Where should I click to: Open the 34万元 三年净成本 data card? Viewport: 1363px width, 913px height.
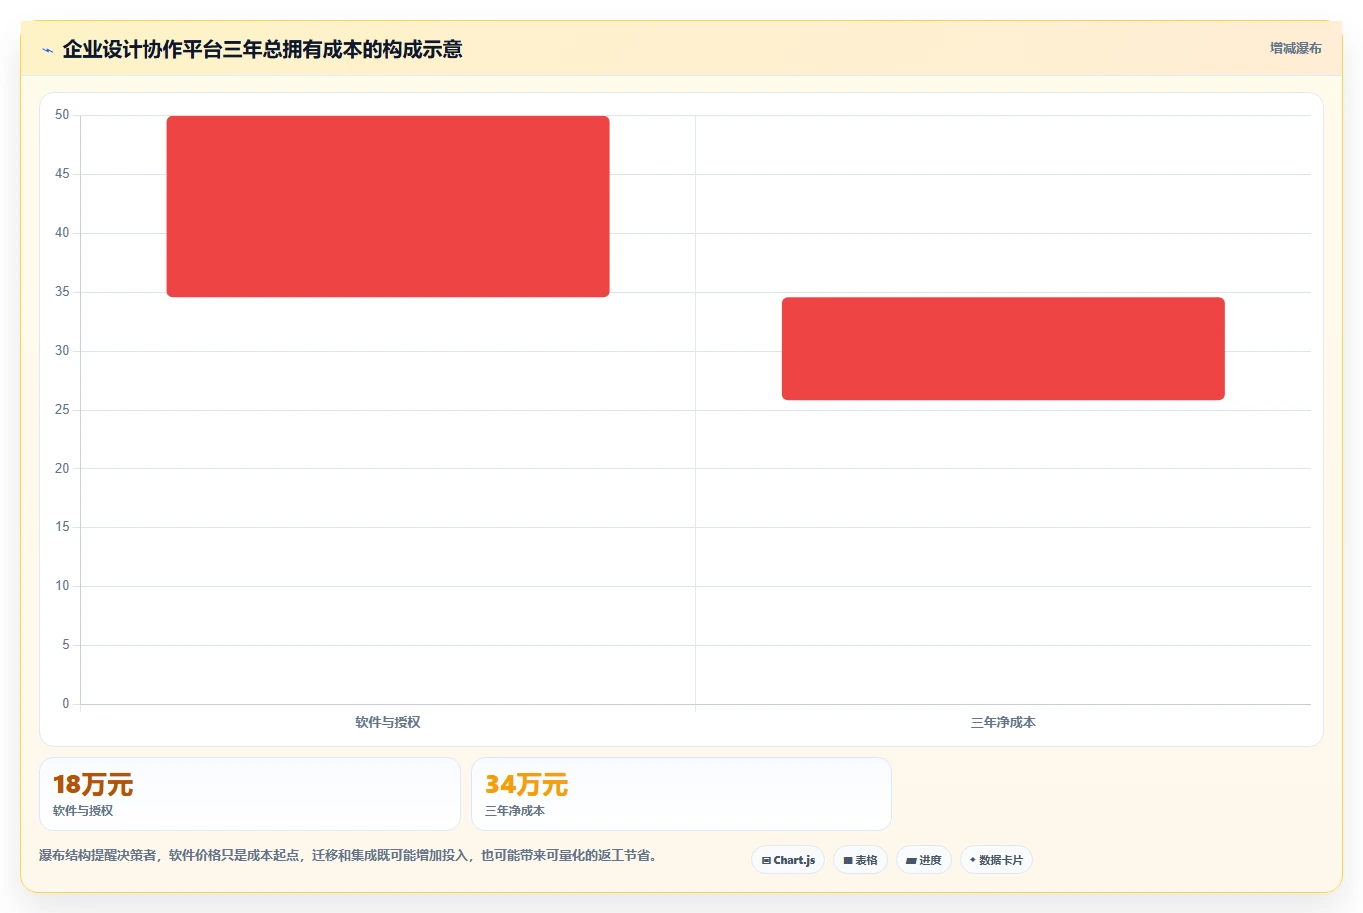pos(681,794)
